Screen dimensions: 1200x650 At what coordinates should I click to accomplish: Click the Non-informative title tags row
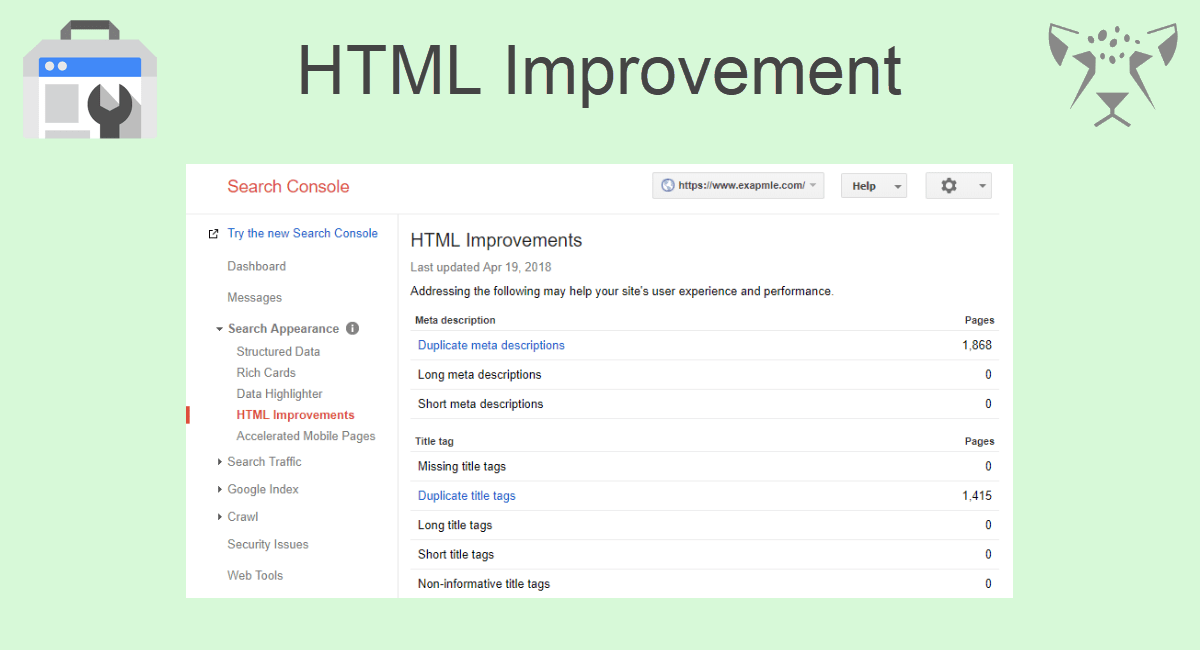coord(704,584)
